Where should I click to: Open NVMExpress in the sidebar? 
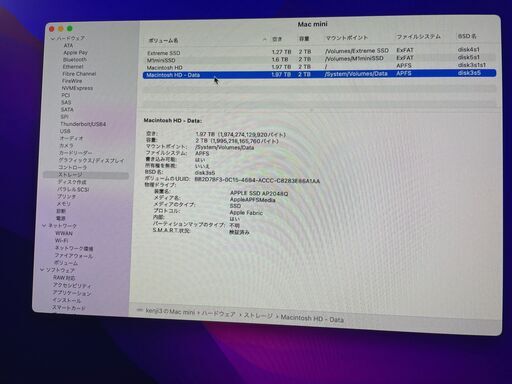pos(77,88)
